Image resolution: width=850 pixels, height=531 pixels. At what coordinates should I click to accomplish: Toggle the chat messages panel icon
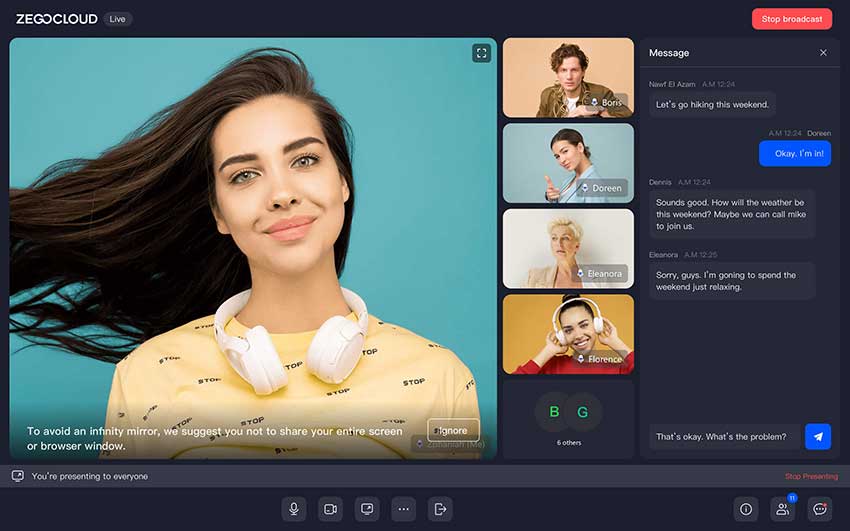(820, 509)
